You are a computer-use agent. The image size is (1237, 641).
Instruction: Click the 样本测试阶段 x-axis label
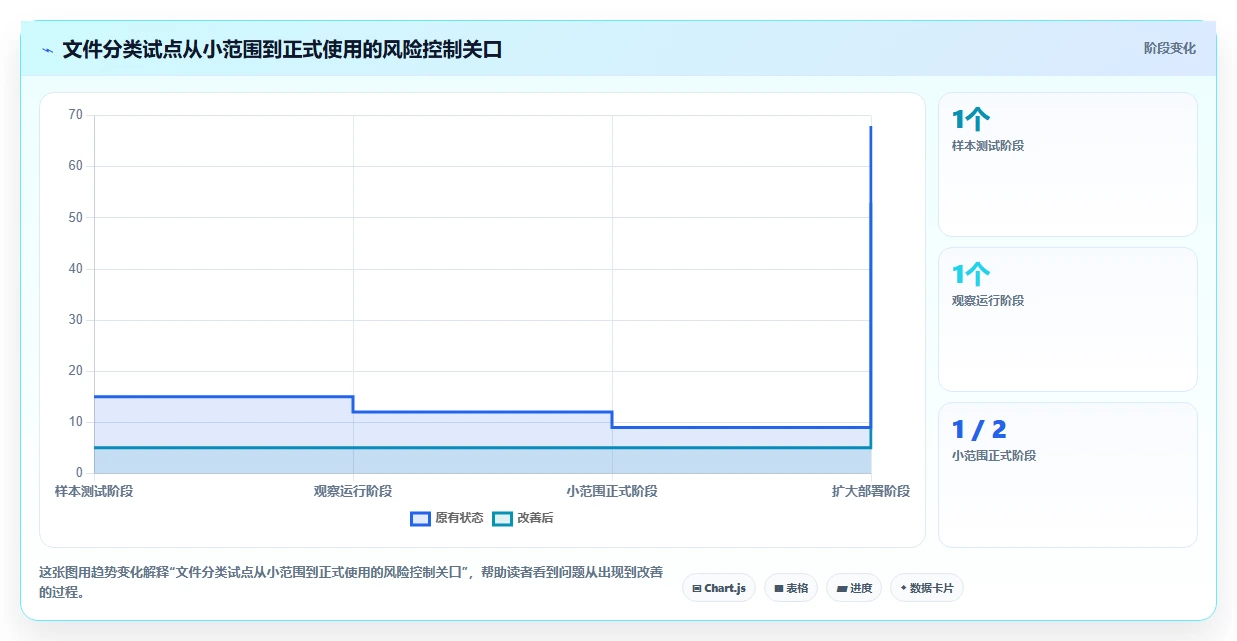click(x=94, y=491)
